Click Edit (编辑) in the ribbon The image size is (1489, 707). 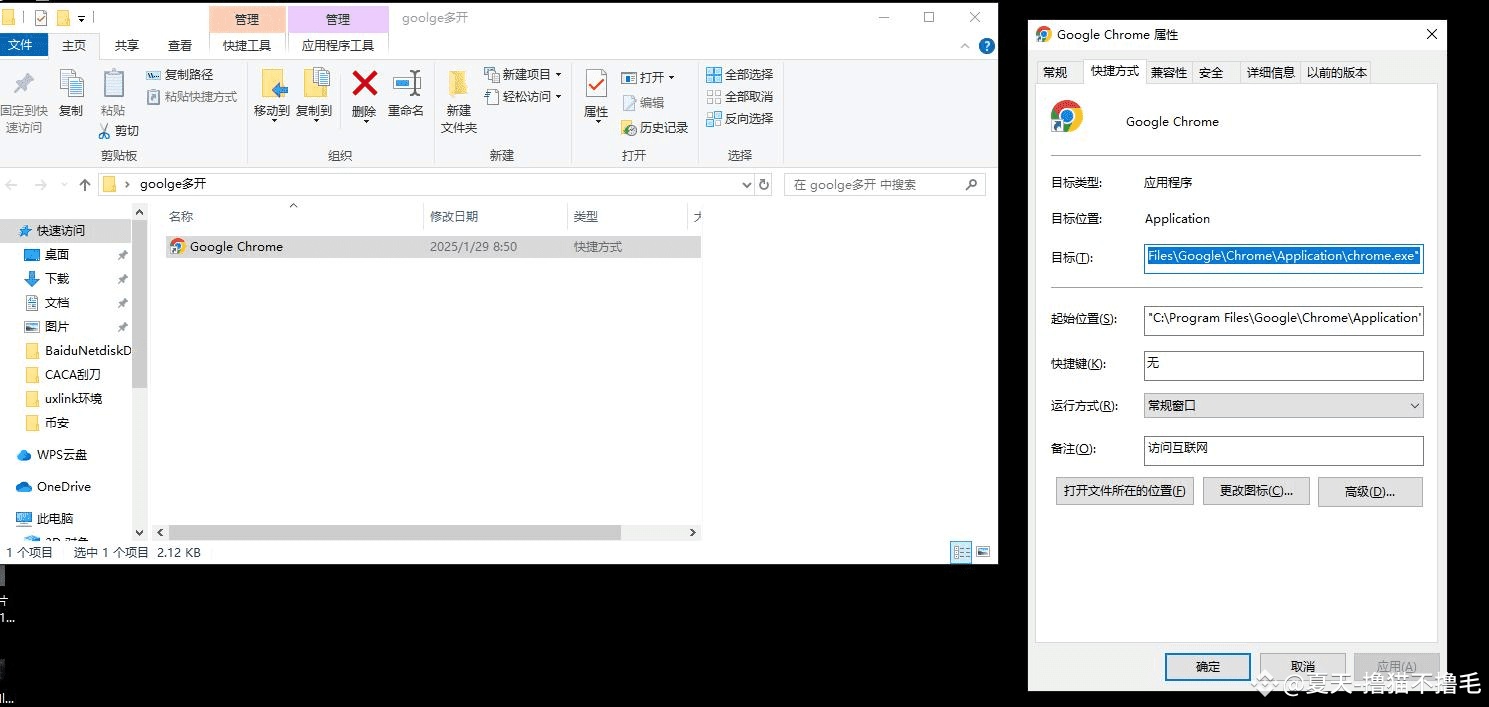[x=643, y=103]
